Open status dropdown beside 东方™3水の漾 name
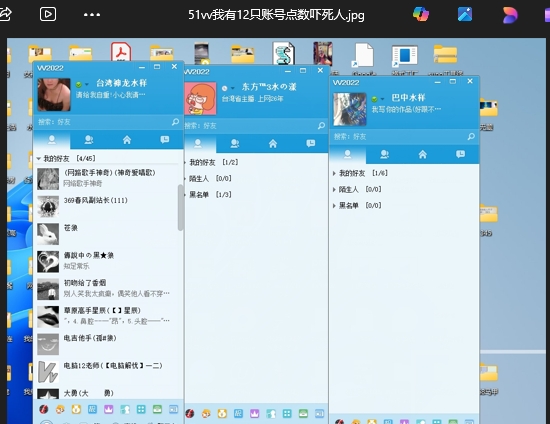Image resolution: width=550 pixels, height=424 pixels. pos(233,88)
